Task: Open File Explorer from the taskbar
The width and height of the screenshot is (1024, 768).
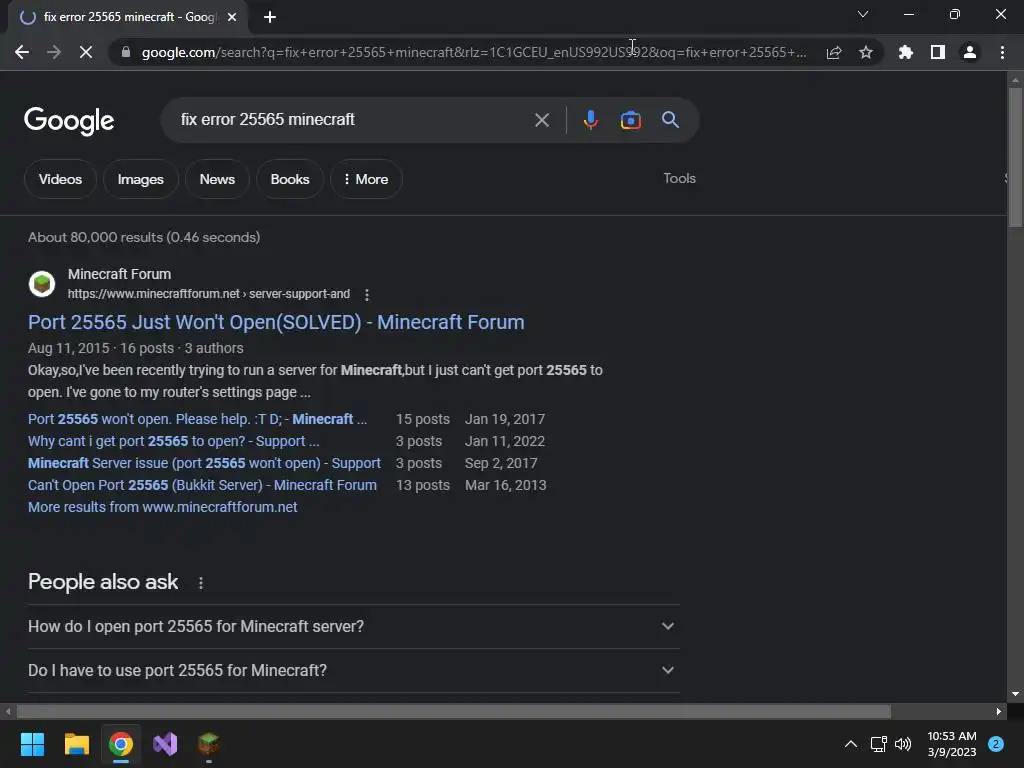Action: point(76,744)
